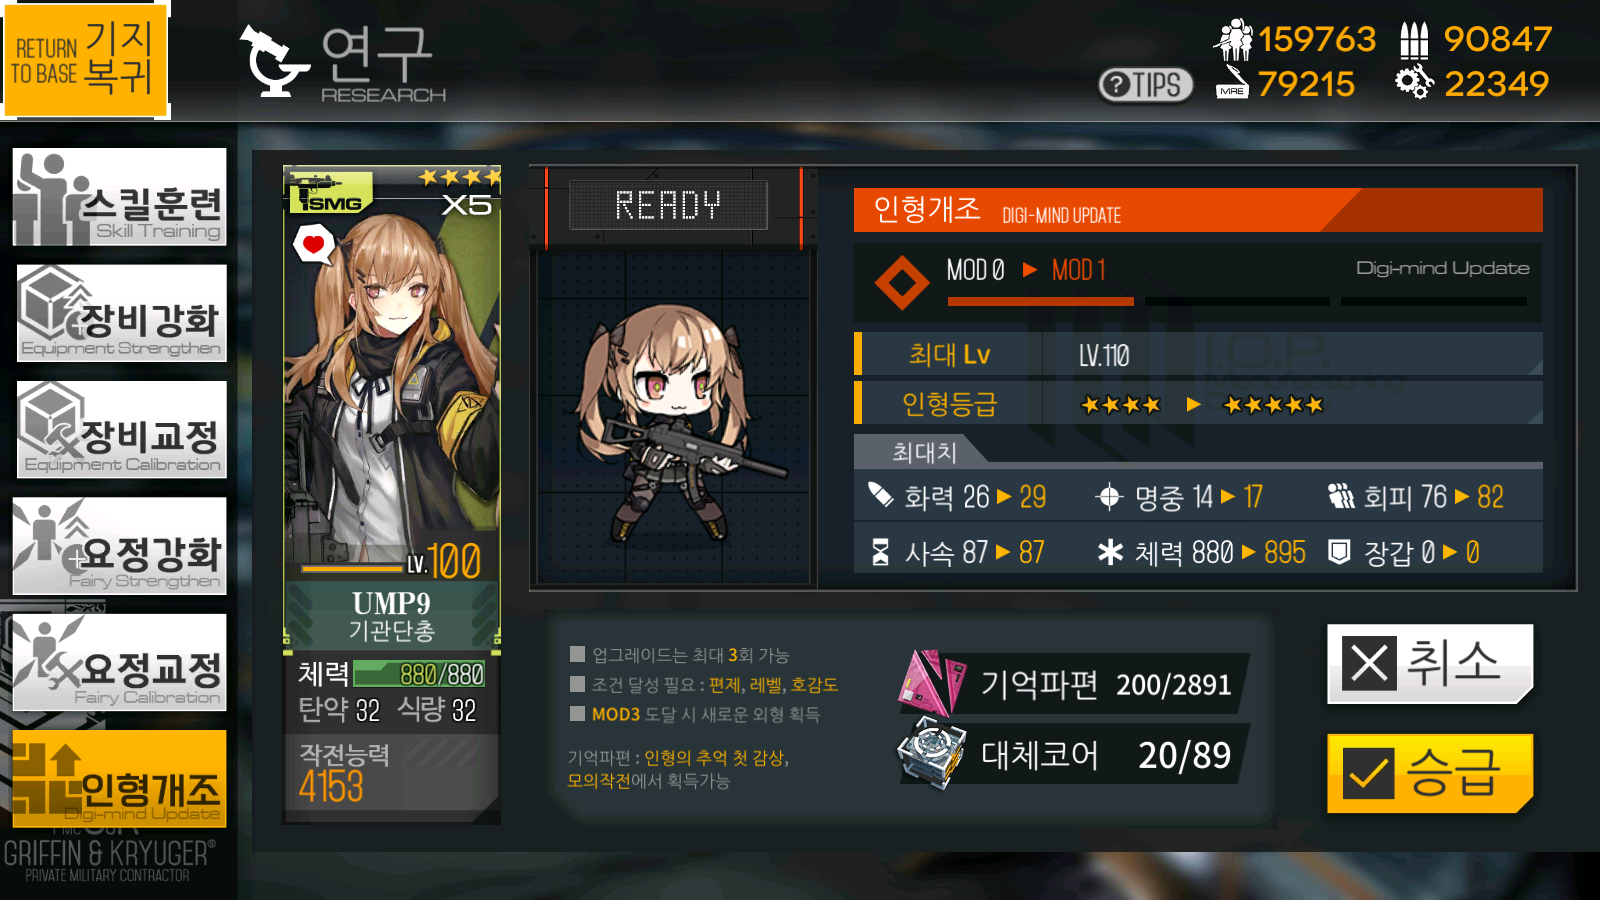Confirm the upgrade with the 승급 button
Screen dimensions: 1600x900
pyautogui.click(x=1430, y=774)
